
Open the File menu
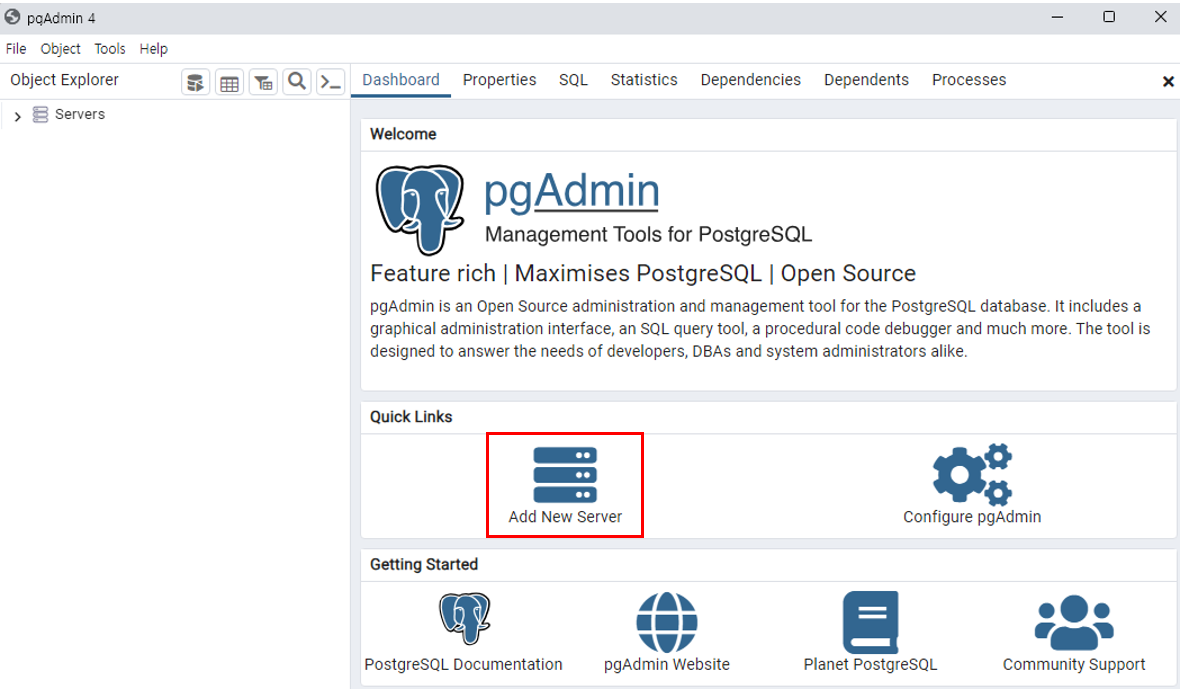tap(16, 49)
